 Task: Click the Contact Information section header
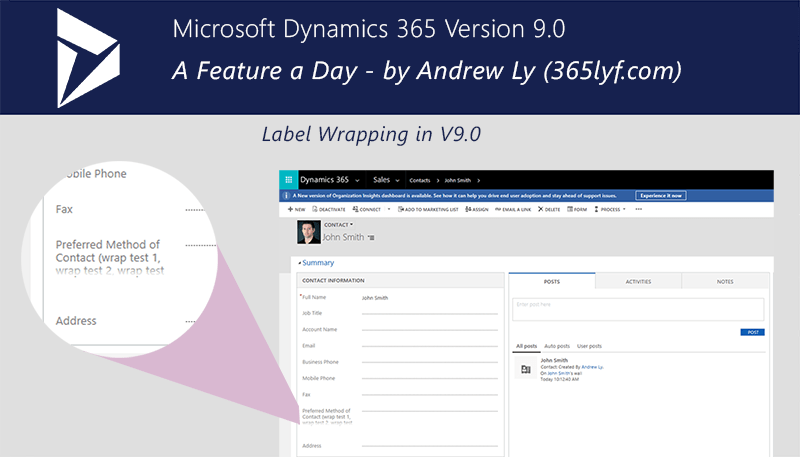coord(401,280)
